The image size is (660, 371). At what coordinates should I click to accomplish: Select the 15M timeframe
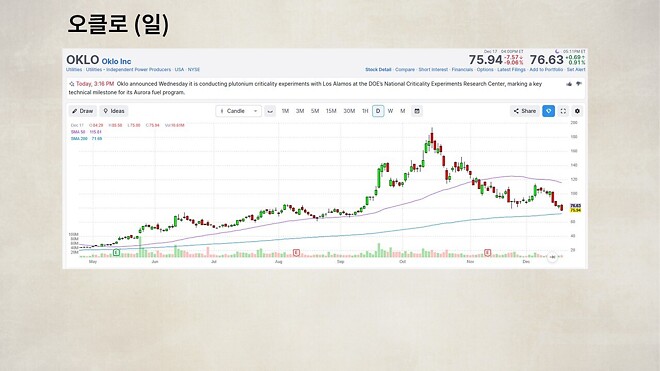click(331, 111)
